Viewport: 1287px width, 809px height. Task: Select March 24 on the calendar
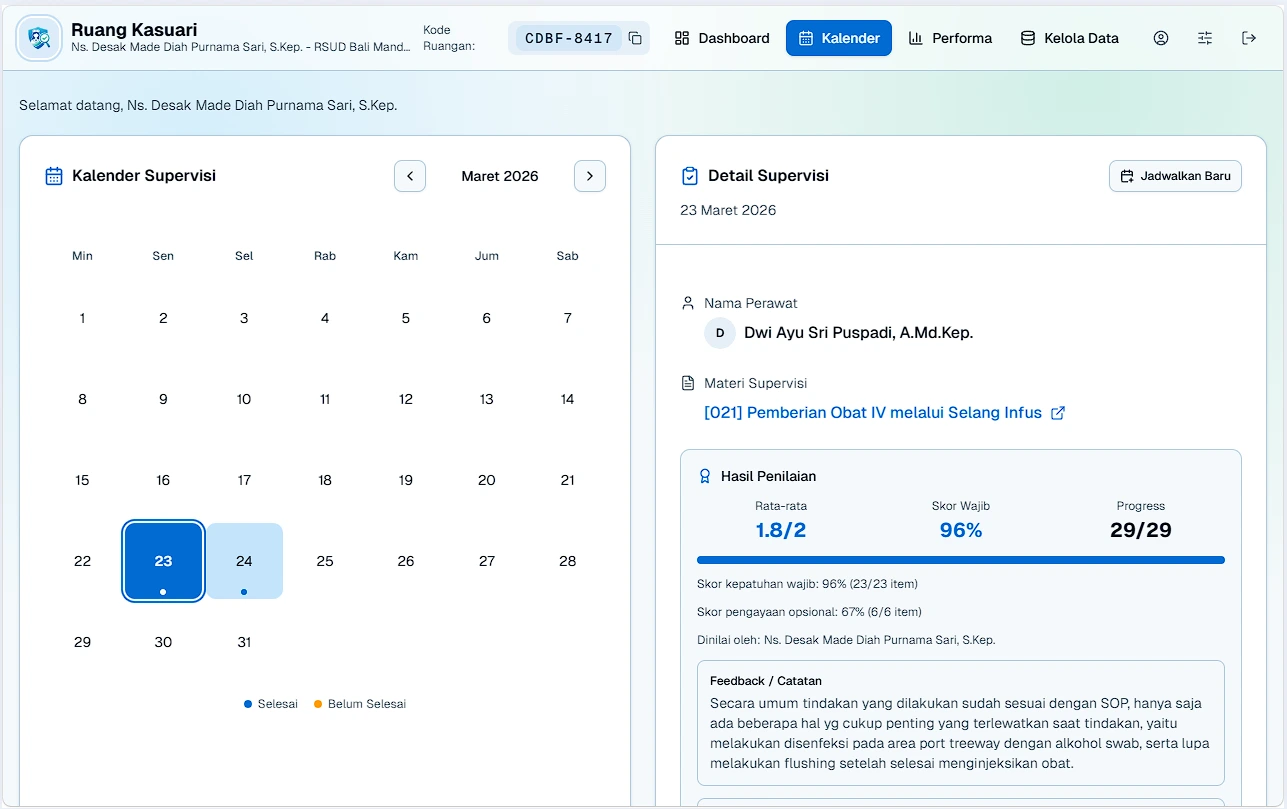pos(244,561)
